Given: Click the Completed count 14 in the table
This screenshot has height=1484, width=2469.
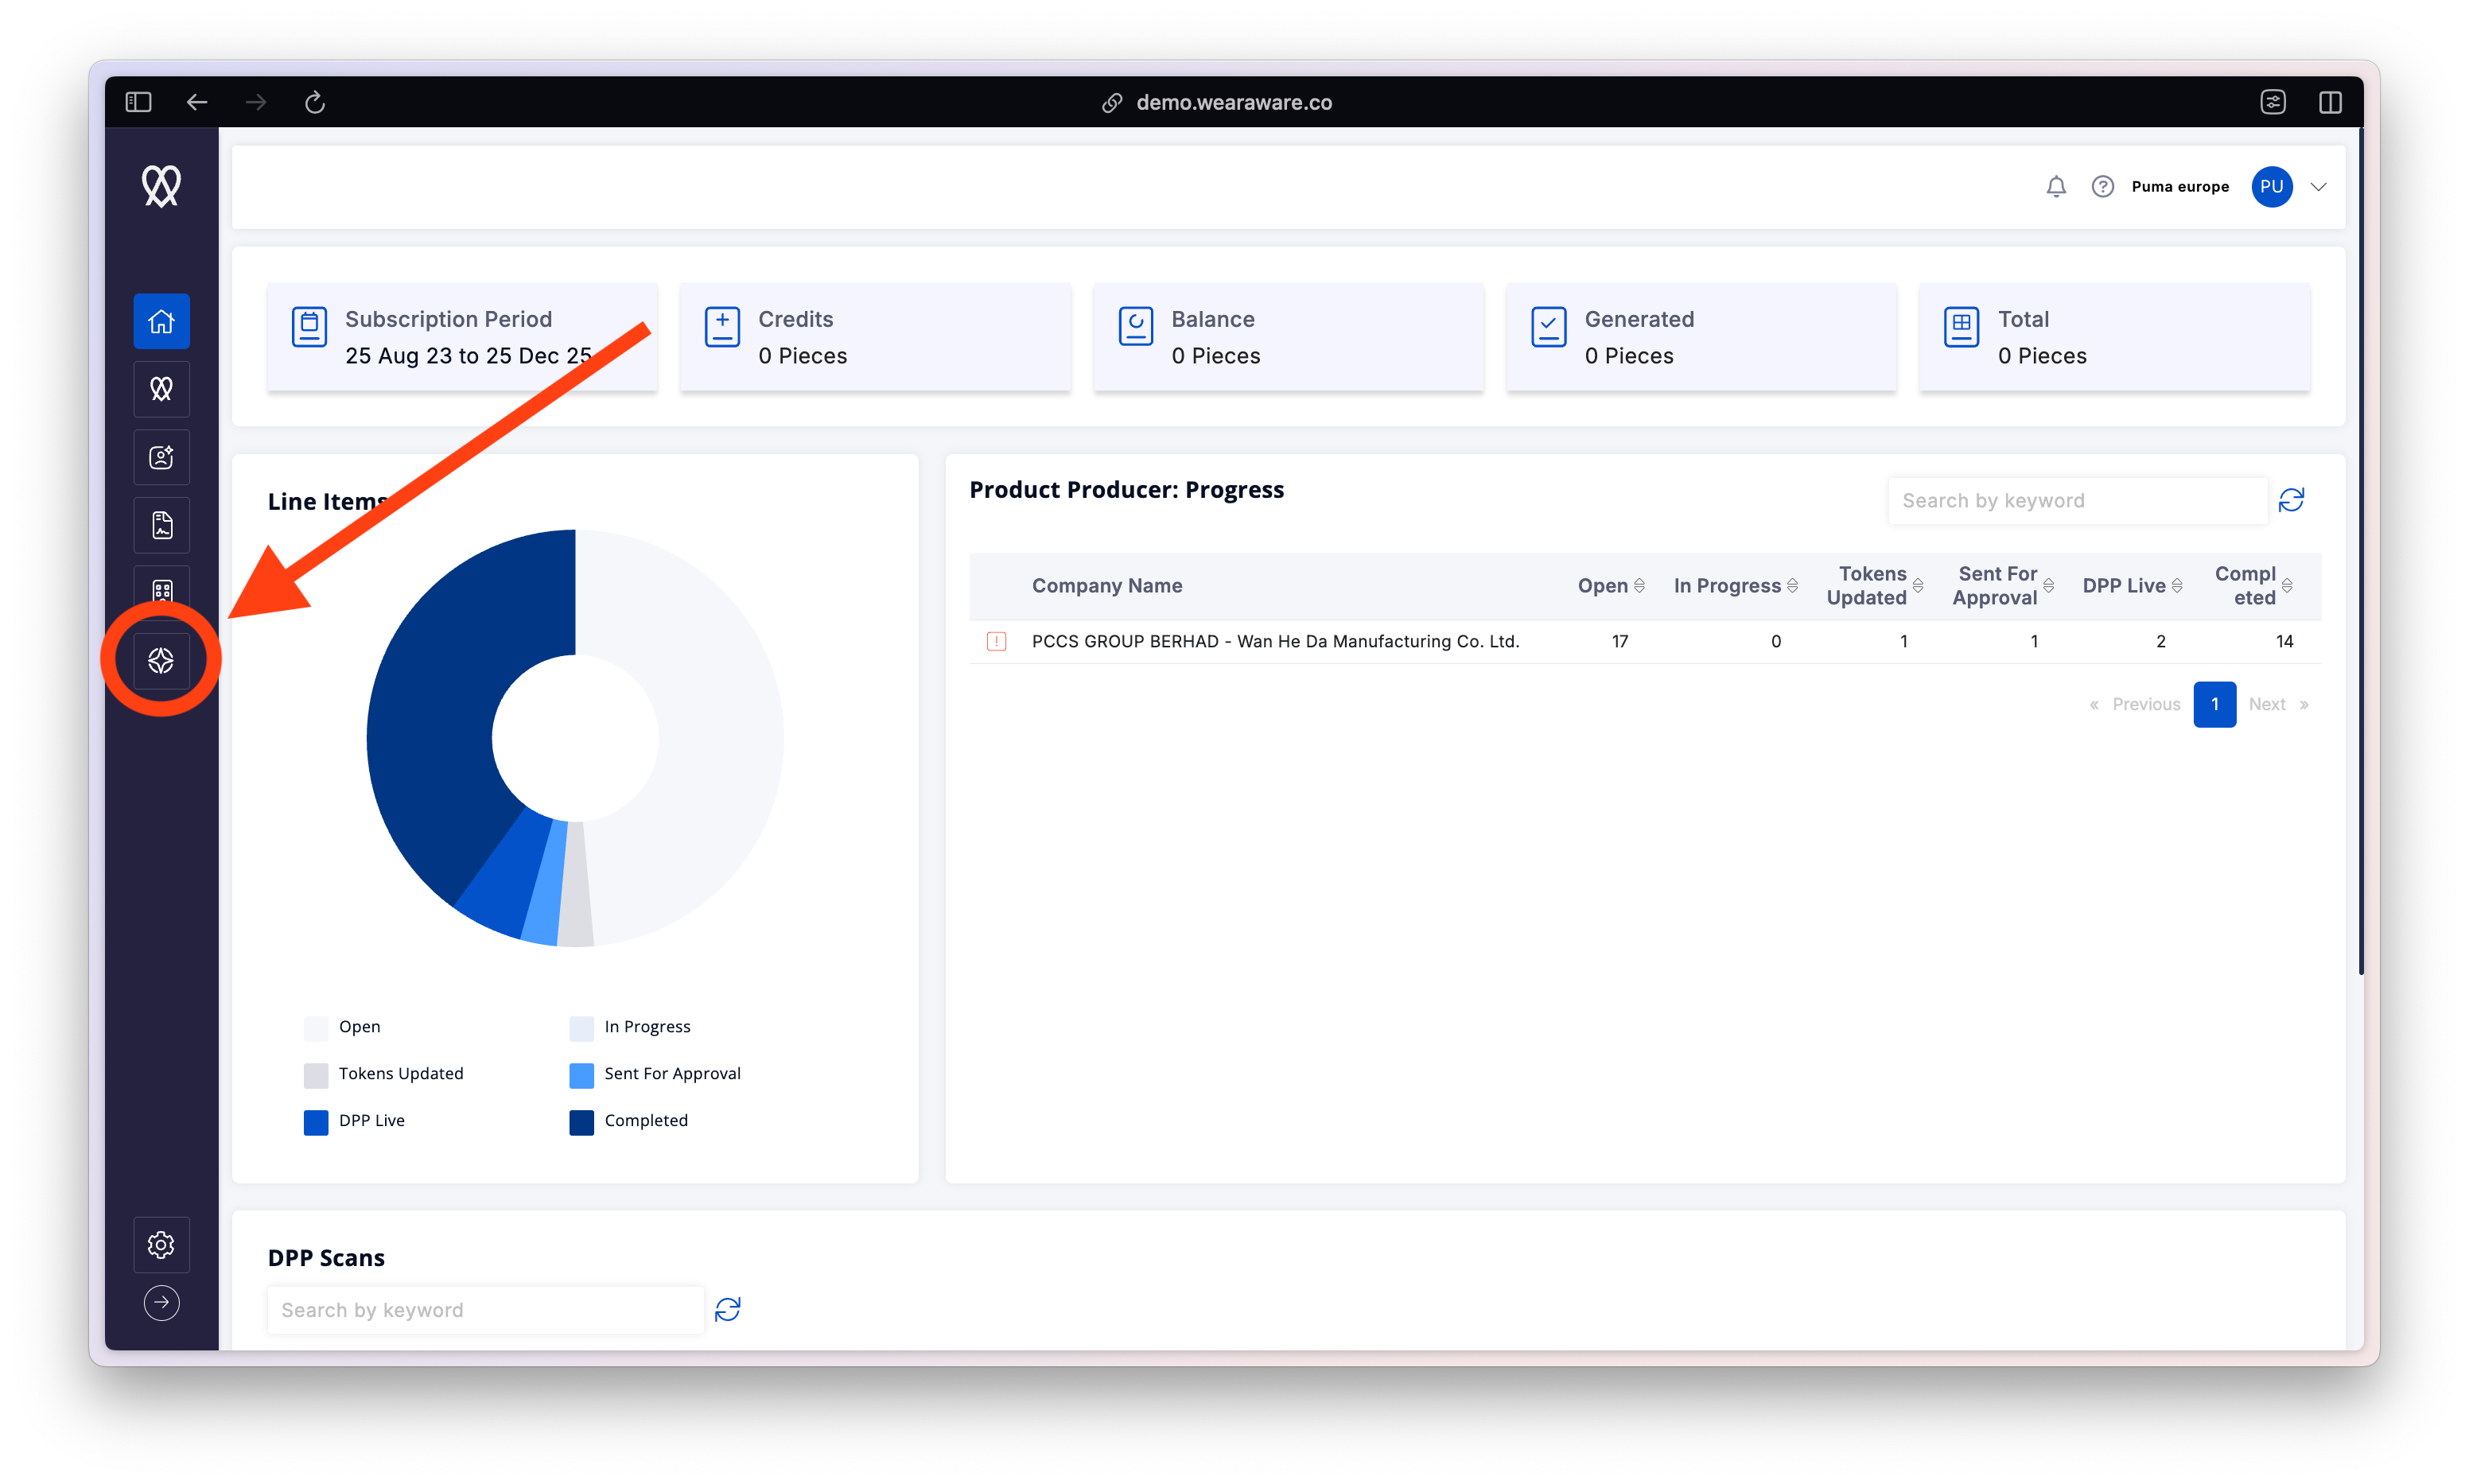Looking at the screenshot, I should click(x=2284, y=641).
